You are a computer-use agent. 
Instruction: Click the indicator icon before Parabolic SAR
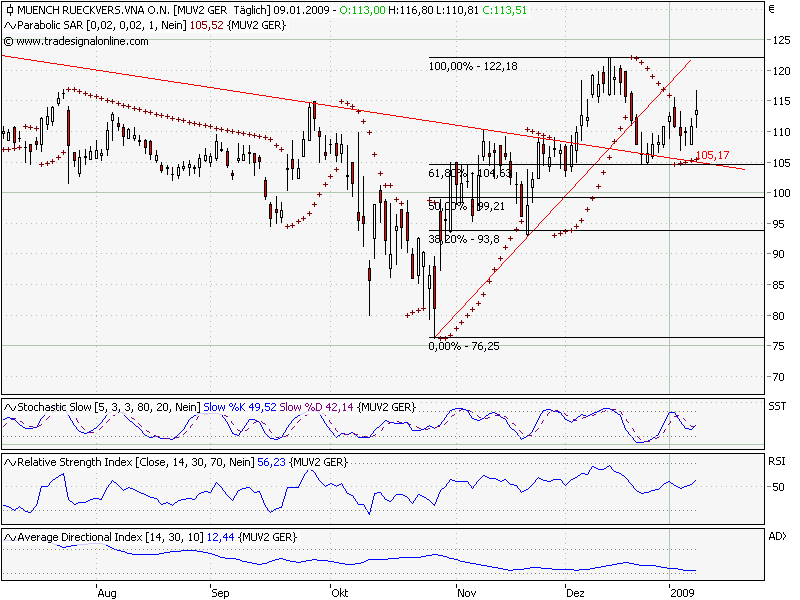point(10,25)
